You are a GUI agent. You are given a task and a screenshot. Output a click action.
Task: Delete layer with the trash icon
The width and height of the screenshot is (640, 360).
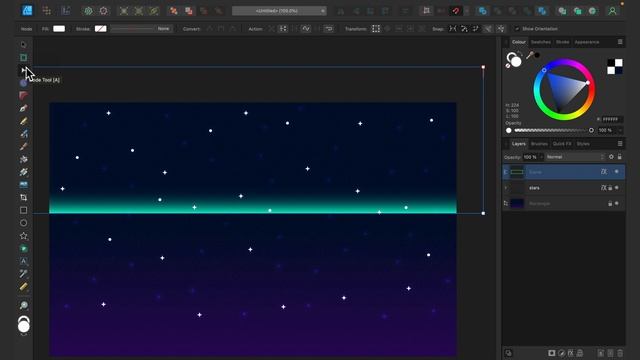620,353
